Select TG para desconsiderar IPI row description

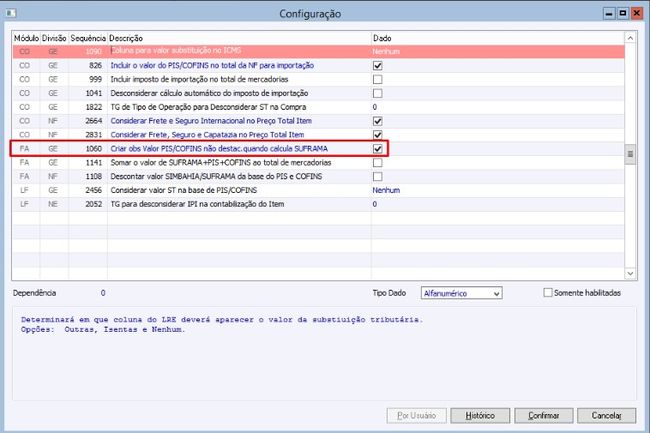pos(197,204)
